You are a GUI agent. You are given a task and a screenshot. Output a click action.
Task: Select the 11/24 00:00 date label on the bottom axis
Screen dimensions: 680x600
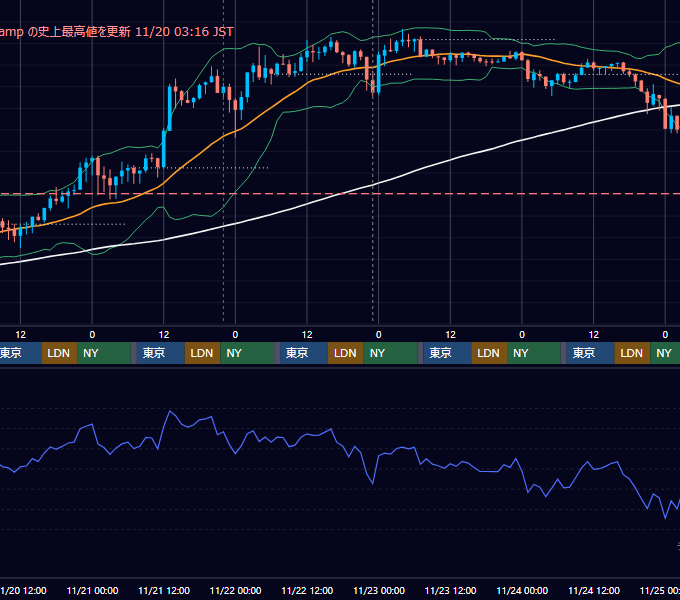(522, 590)
